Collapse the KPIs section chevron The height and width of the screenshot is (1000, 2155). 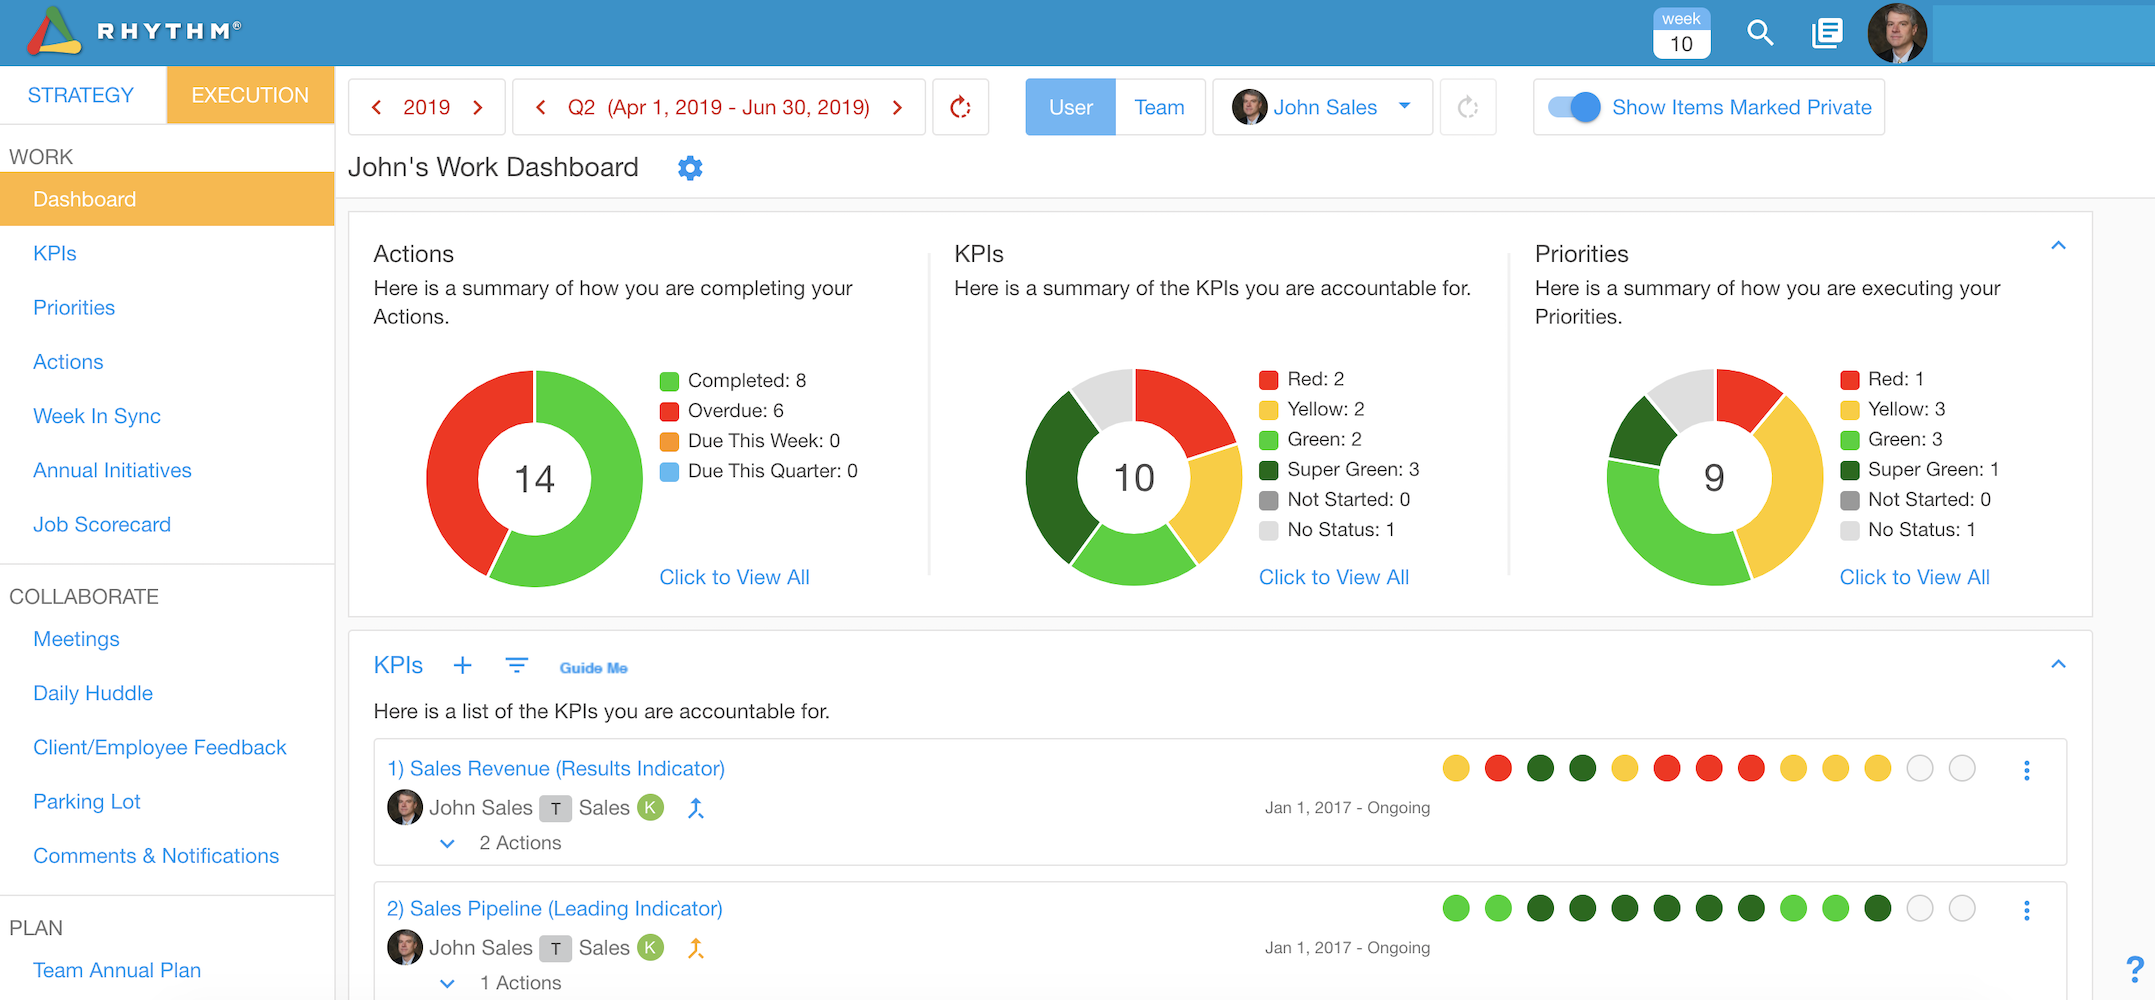tap(2058, 664)
